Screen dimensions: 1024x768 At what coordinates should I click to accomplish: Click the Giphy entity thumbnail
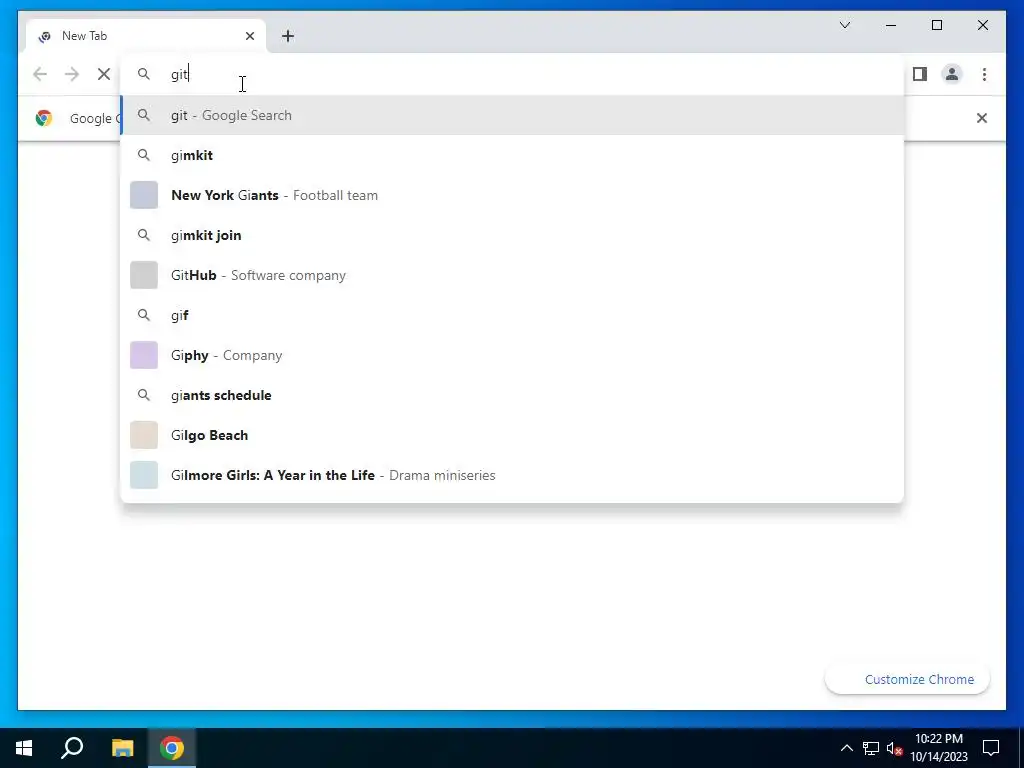pos(144,355)
